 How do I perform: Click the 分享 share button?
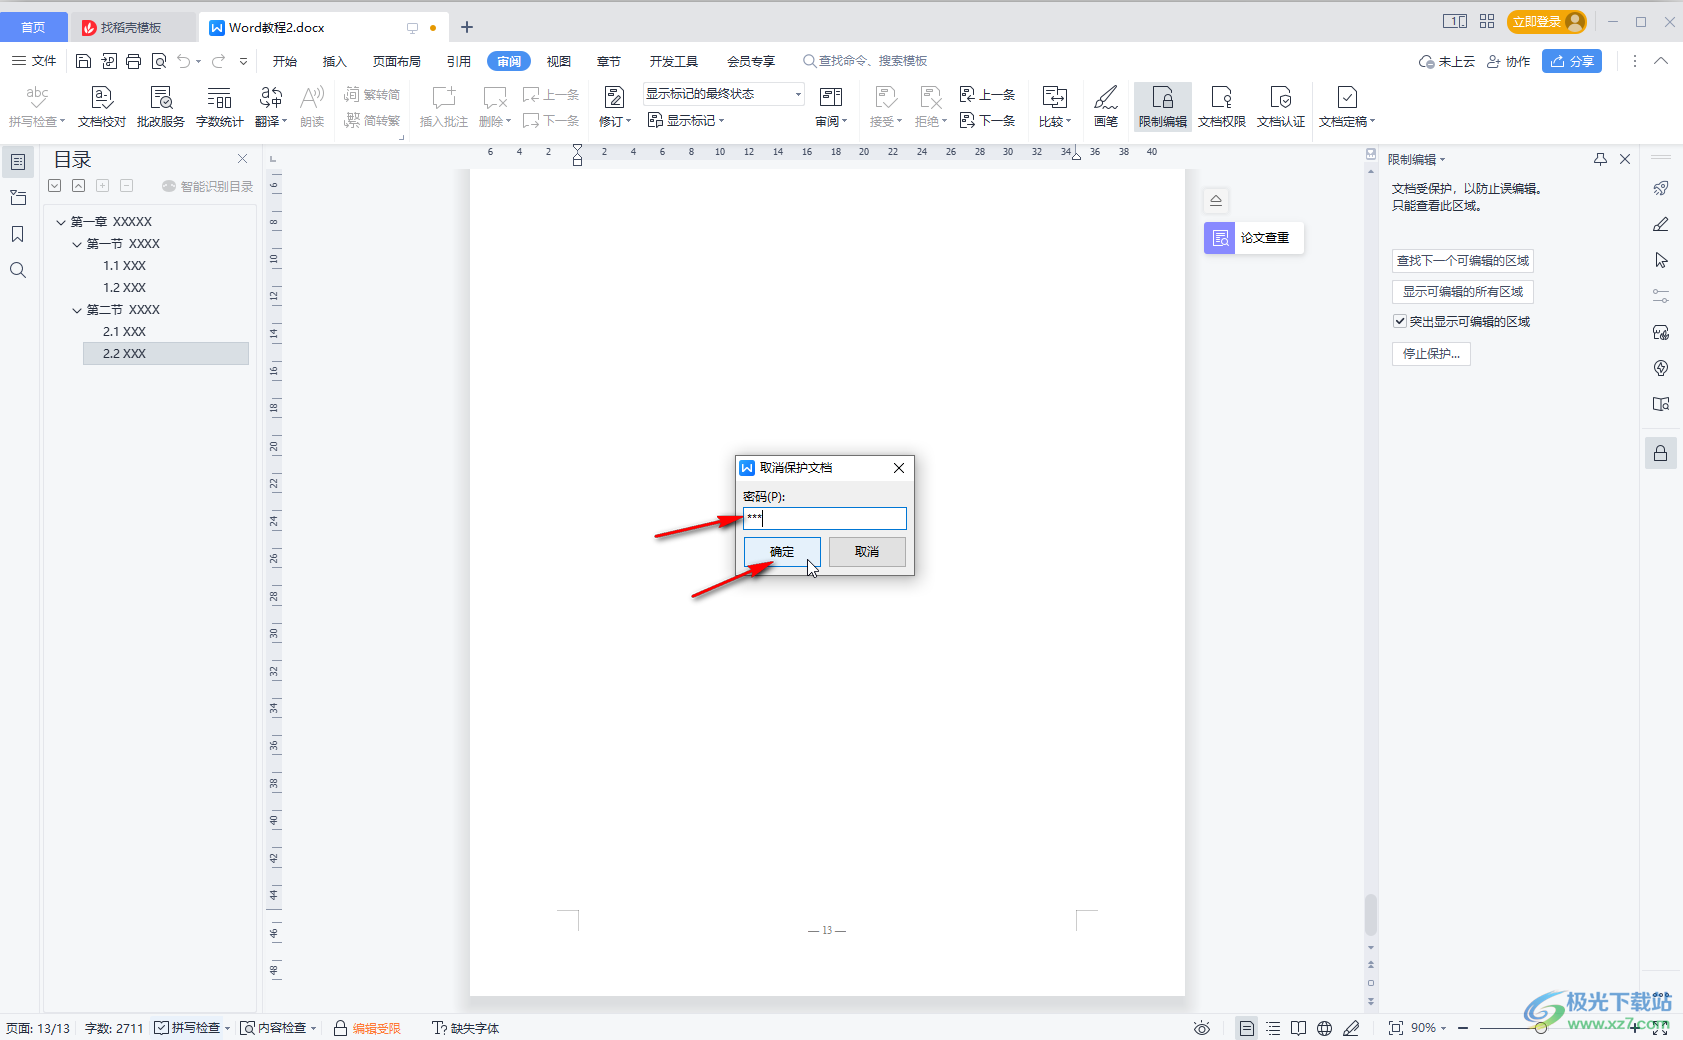click(x=1572, y=61)
